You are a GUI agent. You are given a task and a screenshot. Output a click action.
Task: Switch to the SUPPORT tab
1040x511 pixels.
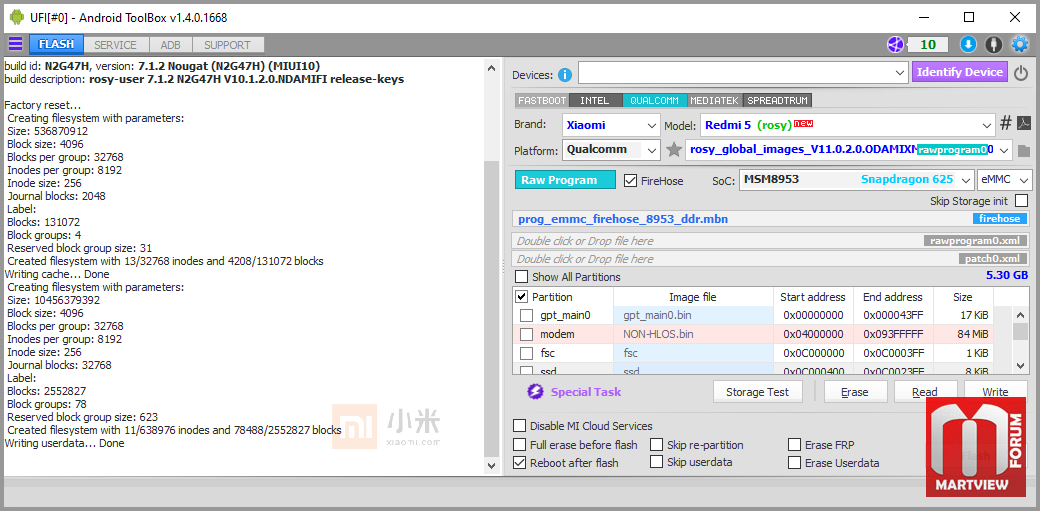pos(228,45)
